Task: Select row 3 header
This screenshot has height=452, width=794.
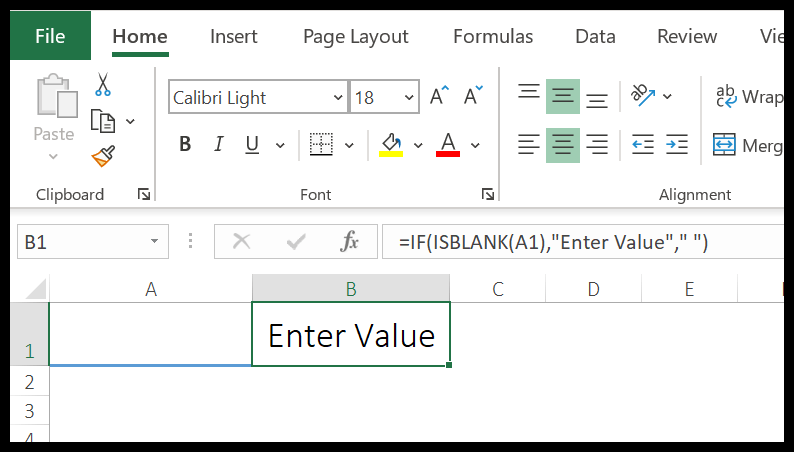Action: (x=30, y=410)
